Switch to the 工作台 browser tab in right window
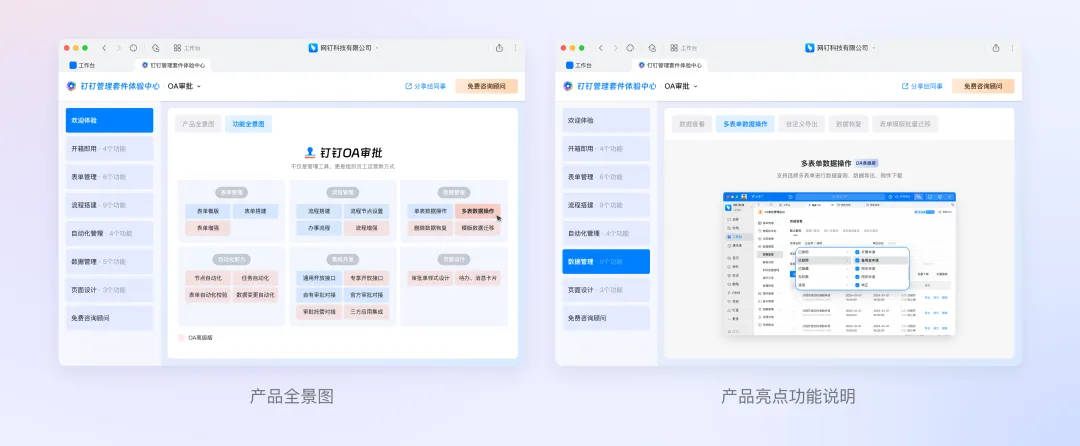The image size is (1080, 446). [579, 65]
